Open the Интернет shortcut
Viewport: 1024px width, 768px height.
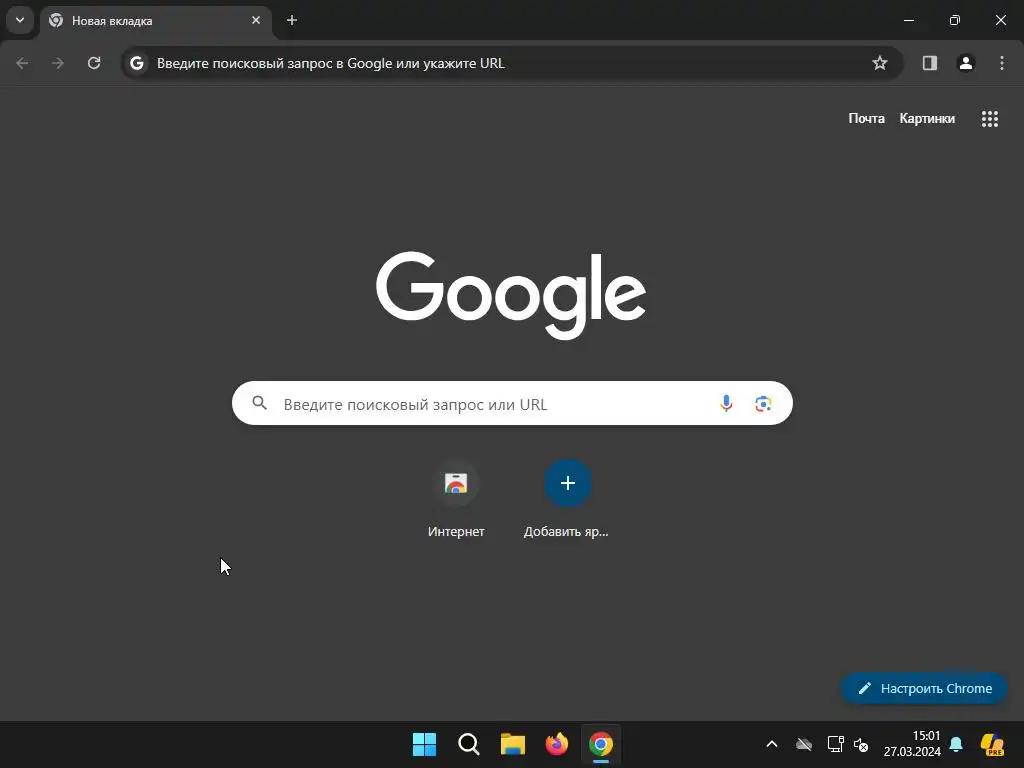[456, 500]
